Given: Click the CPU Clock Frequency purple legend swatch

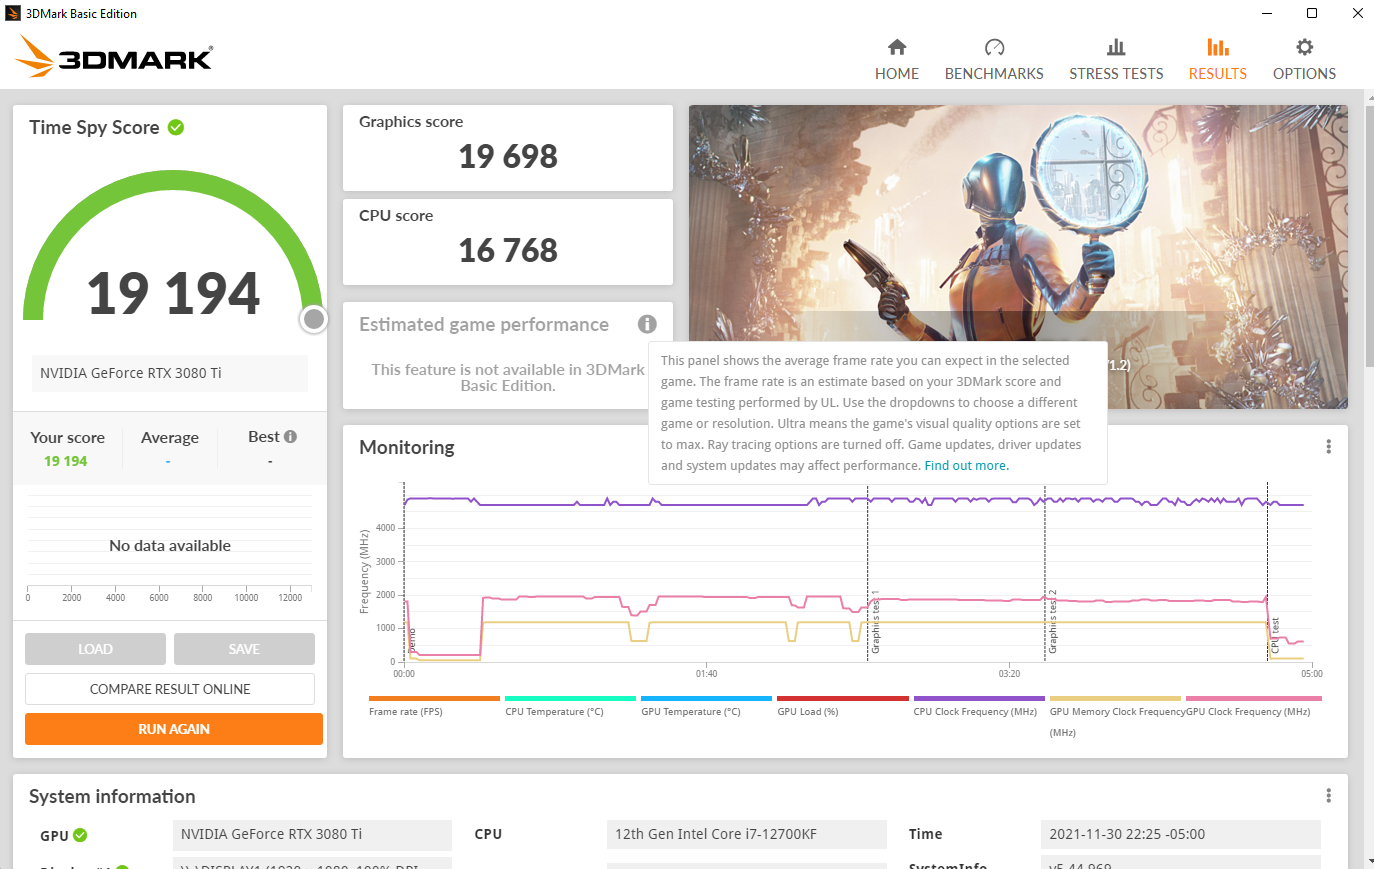Looking at the screenshot, I should [x=978, y=699].
